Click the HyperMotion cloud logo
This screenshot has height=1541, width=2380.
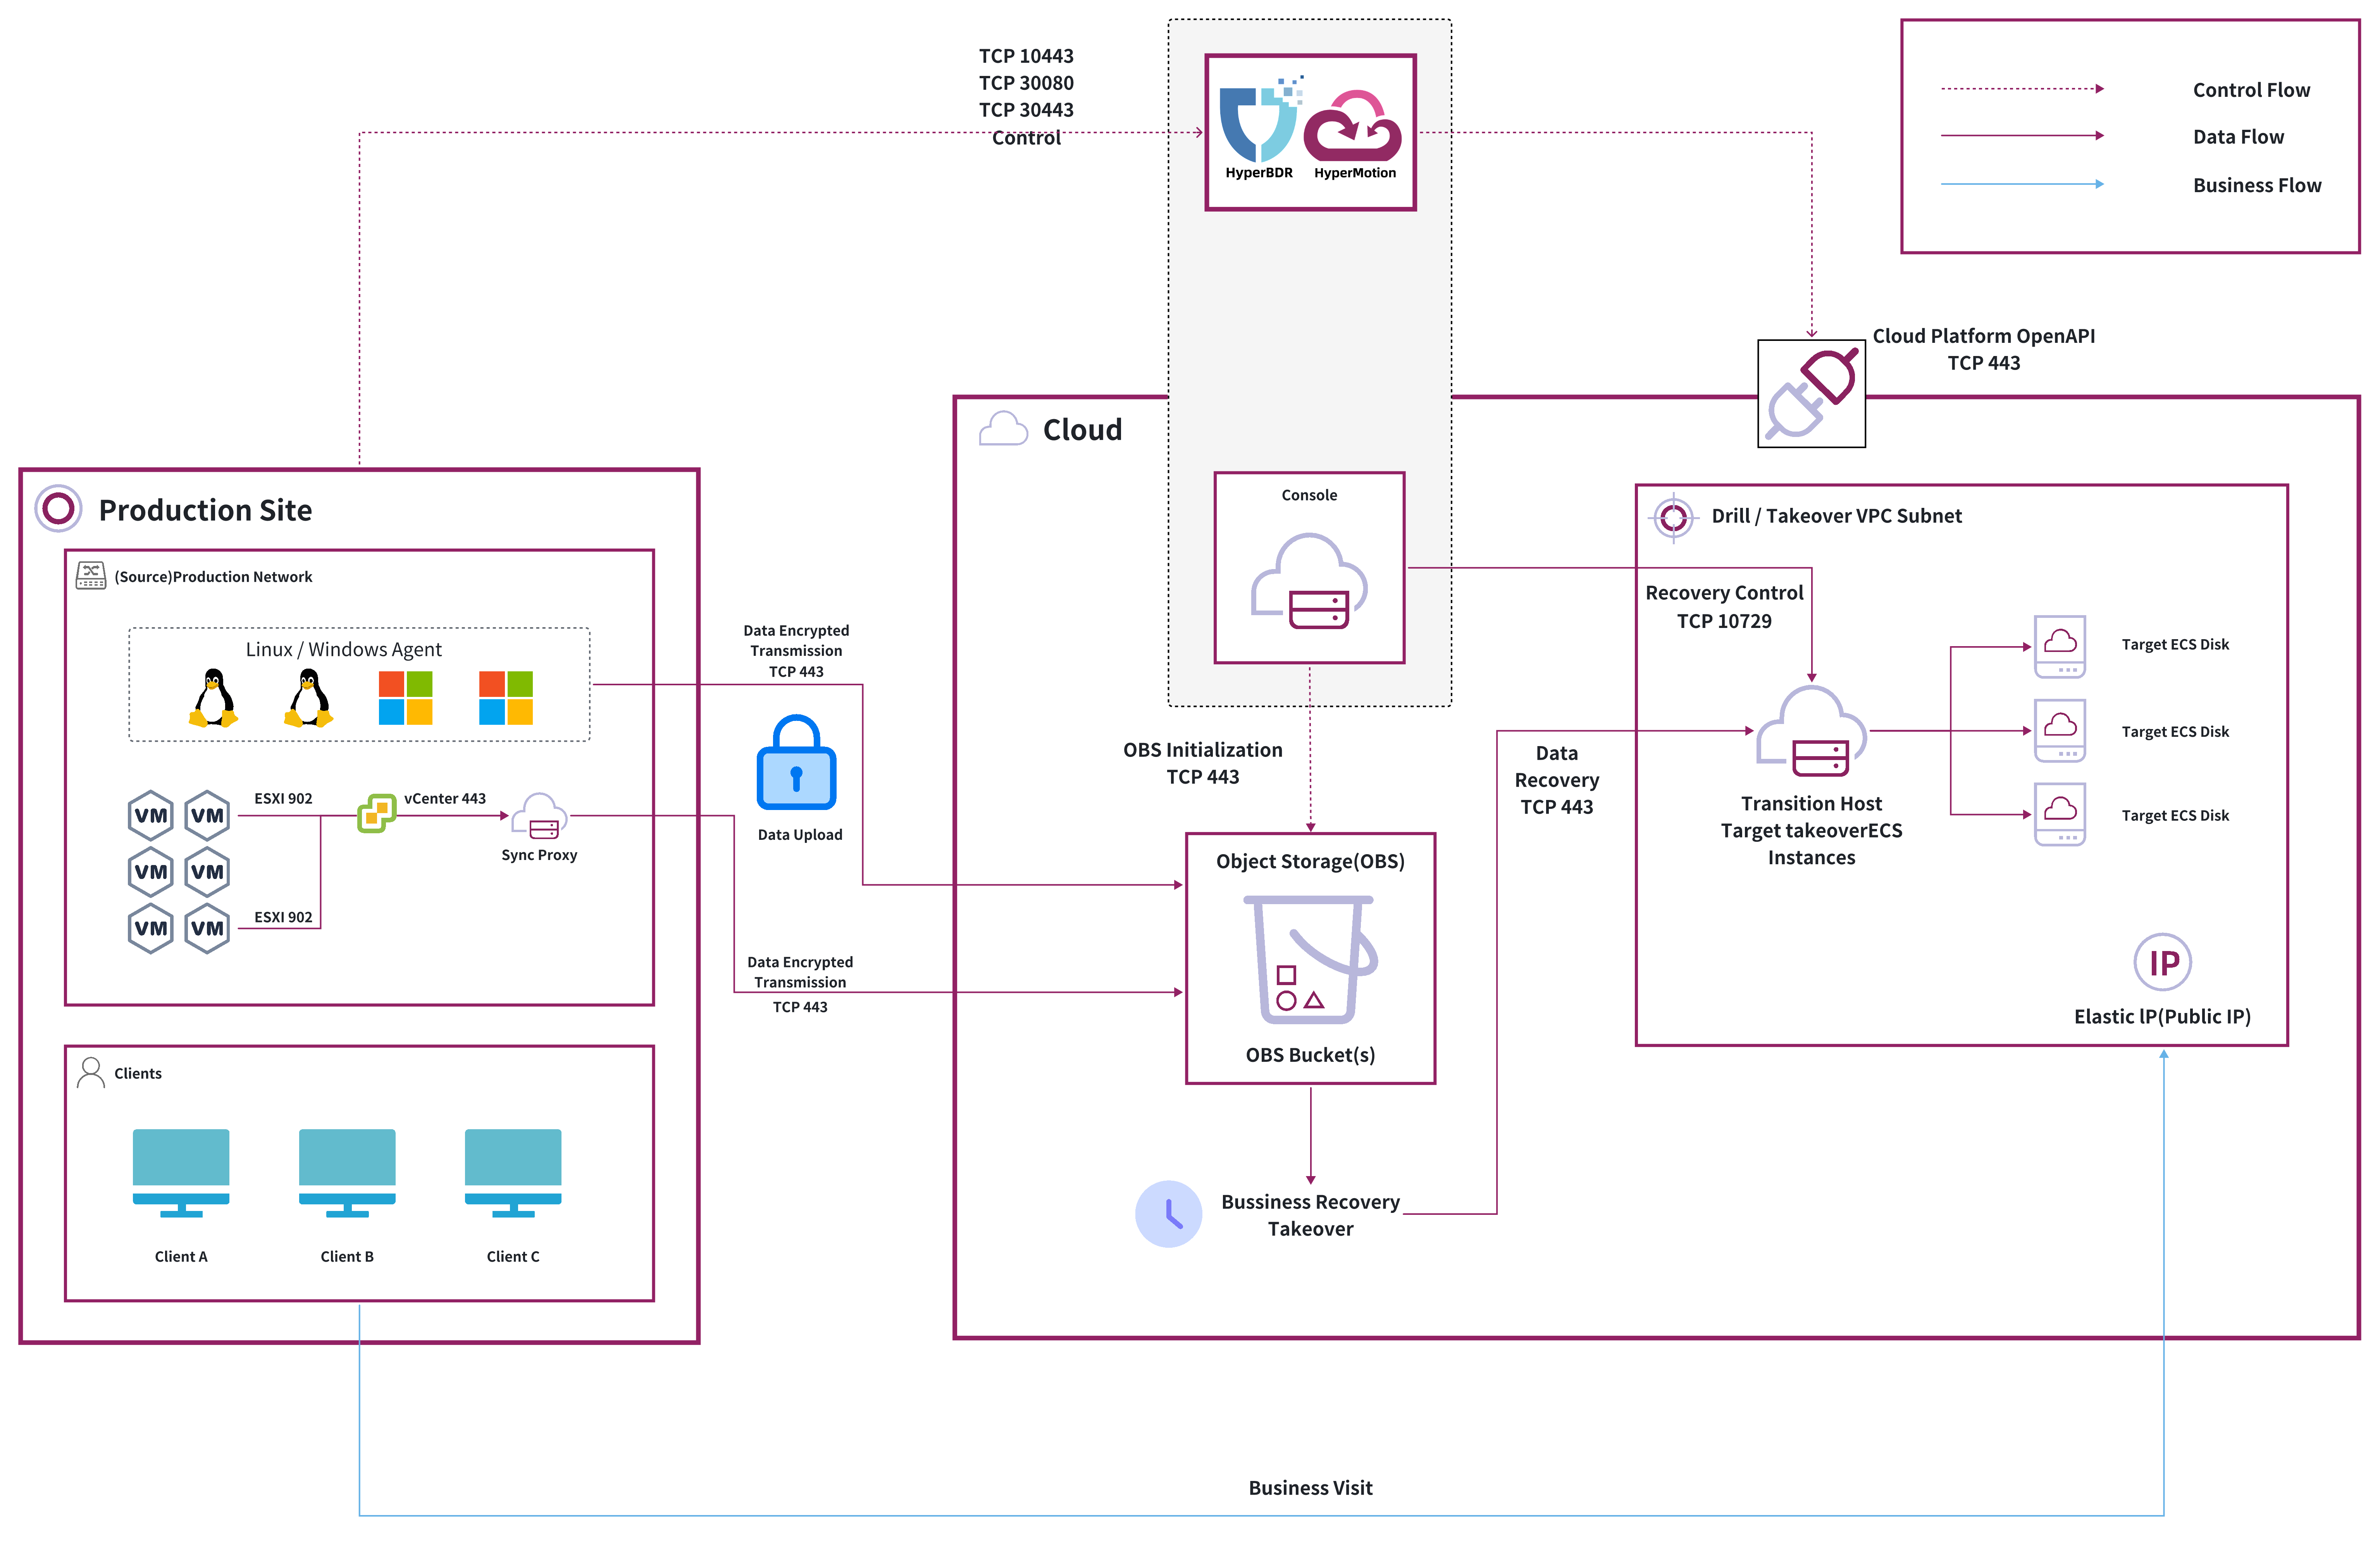1353,125
